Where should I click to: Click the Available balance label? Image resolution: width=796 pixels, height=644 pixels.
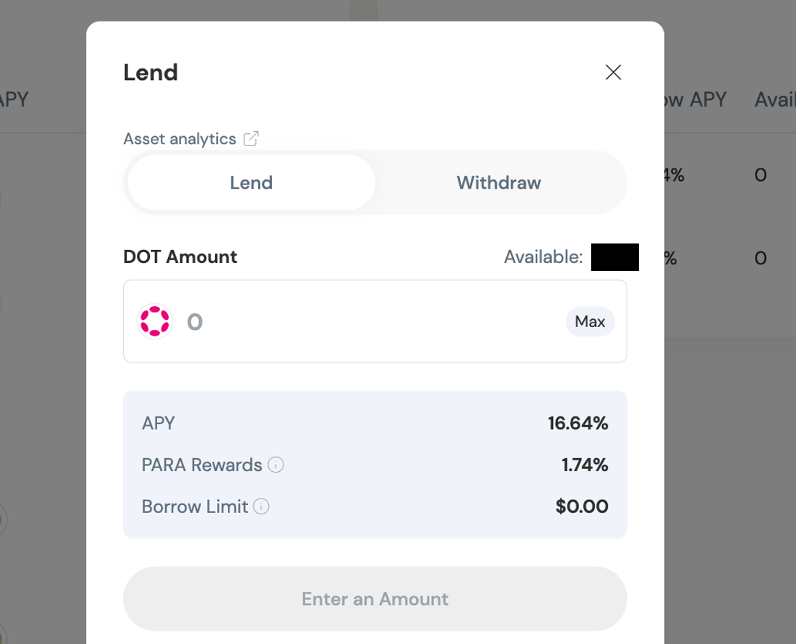point(543,257)
